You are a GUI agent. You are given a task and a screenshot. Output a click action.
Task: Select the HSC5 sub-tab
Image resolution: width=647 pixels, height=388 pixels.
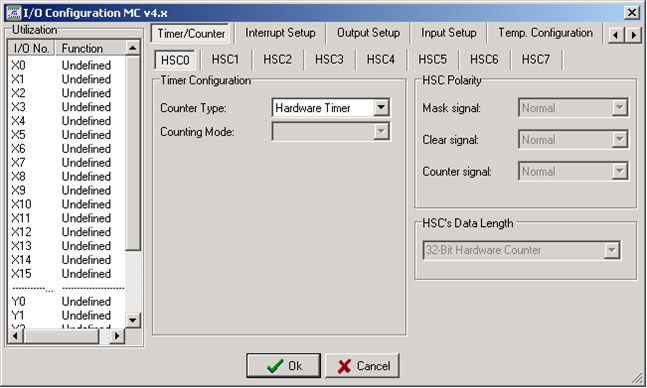coord(432,59)
